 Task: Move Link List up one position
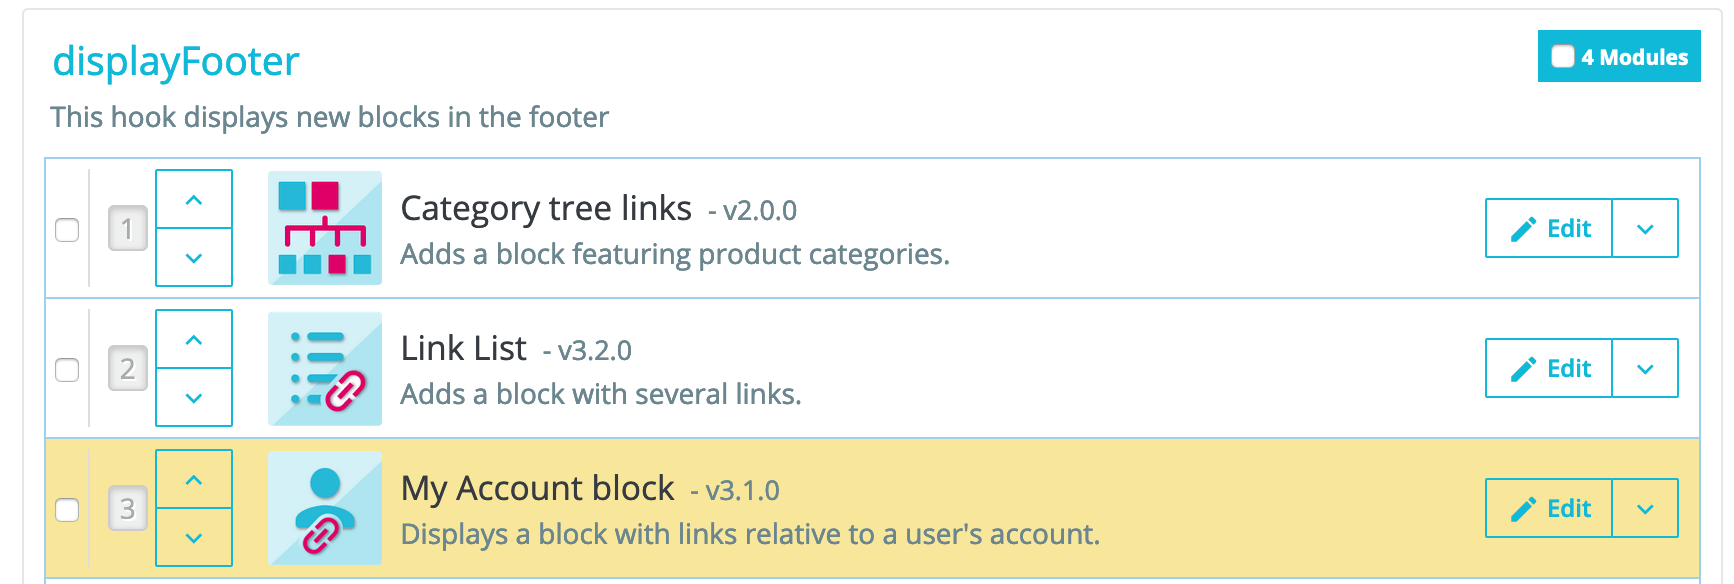pos(194,339)
